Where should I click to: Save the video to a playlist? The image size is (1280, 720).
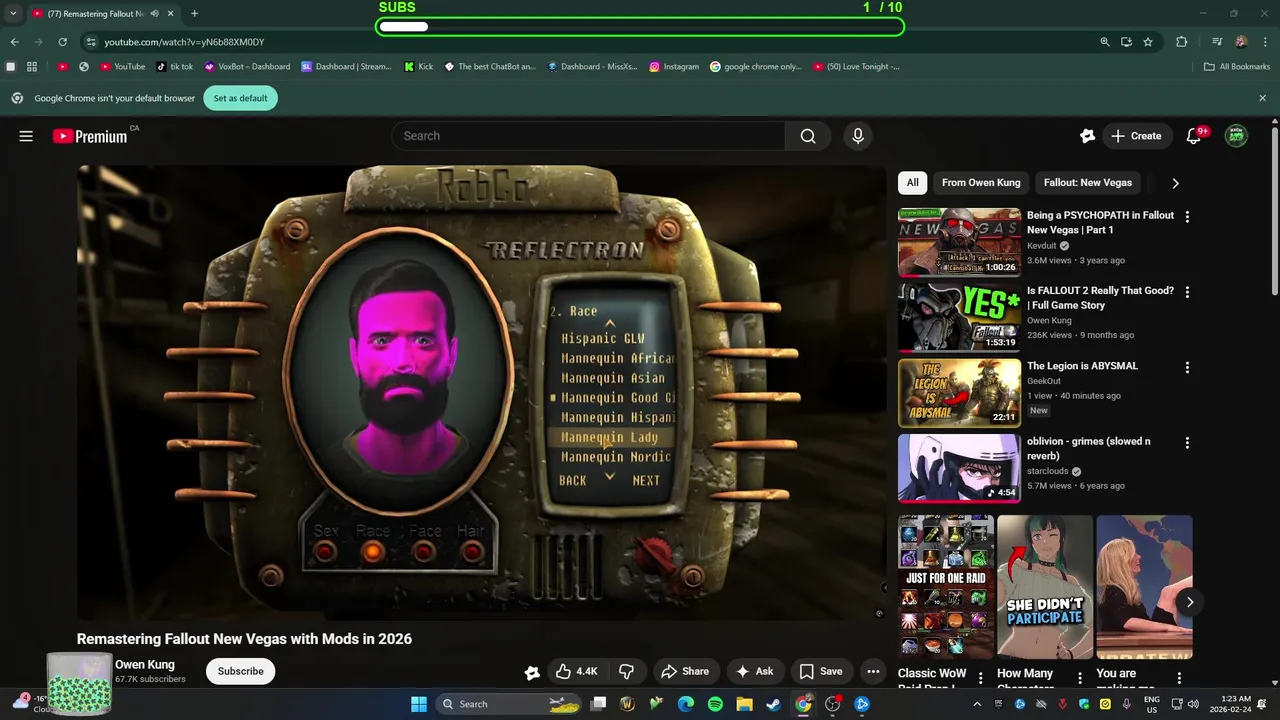tap(821, 671)
